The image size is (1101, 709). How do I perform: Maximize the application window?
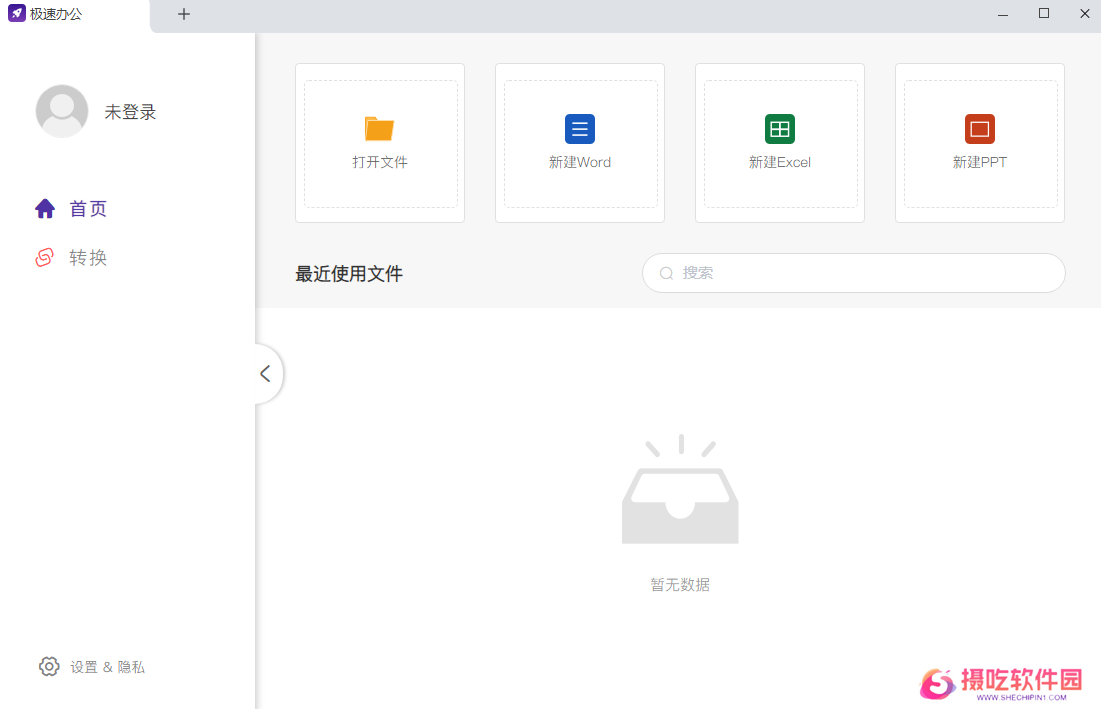(1044, 14)
